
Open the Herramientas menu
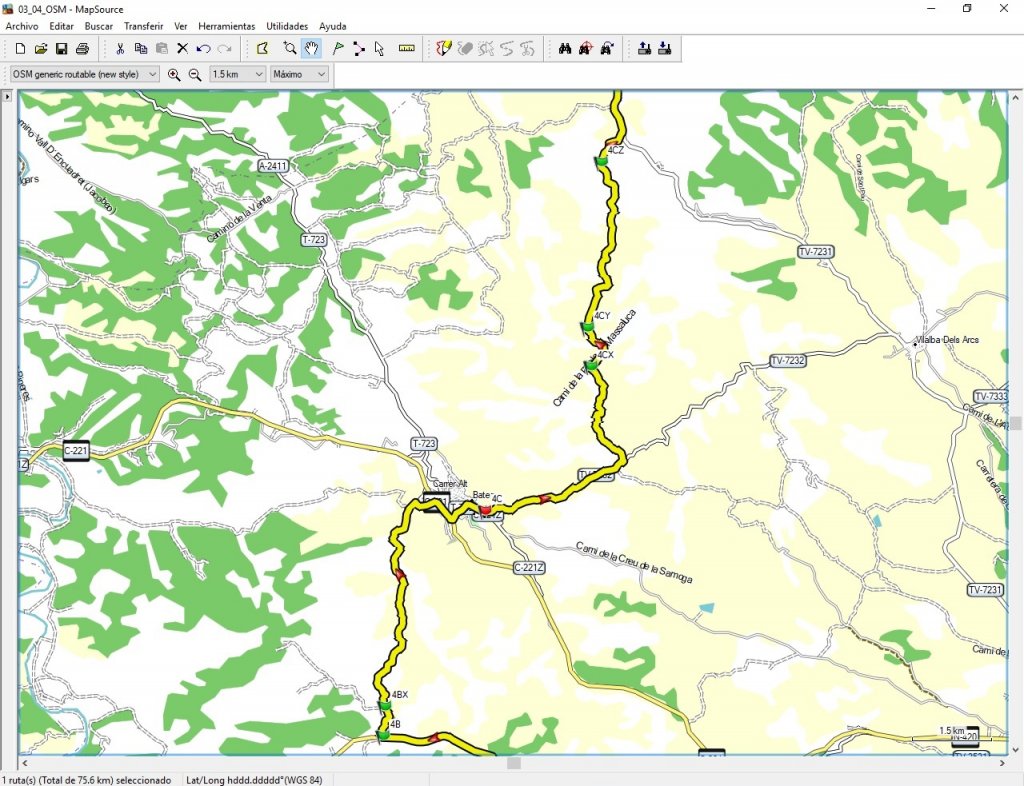226,26
